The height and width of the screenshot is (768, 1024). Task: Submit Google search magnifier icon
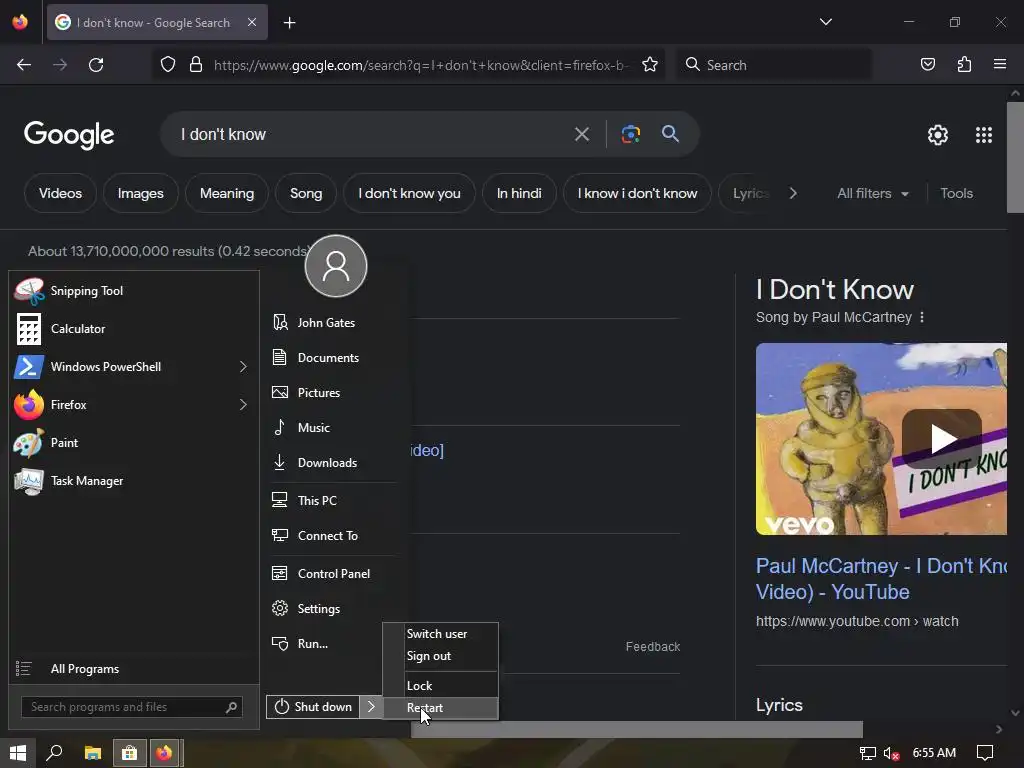tap(670, 135)
